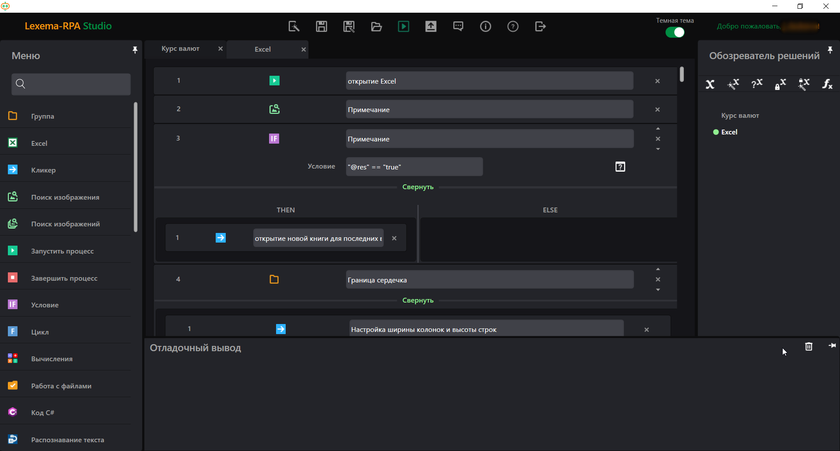
Task: Switch to the Excel tab
Action: [262, 49]
